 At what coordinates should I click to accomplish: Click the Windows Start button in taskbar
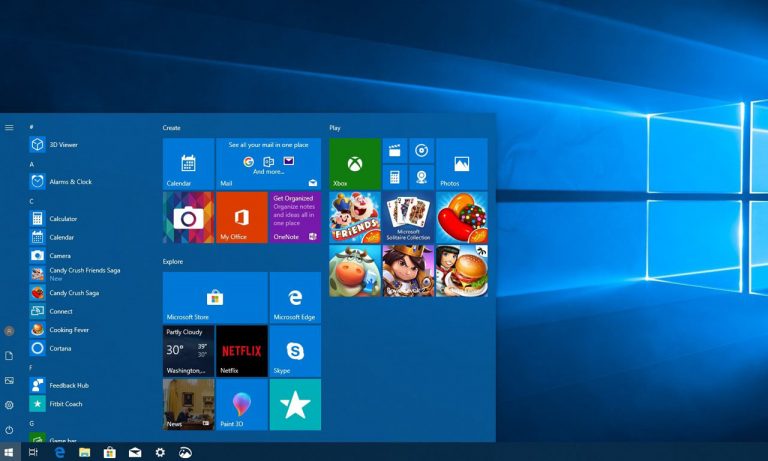point(9,452)
